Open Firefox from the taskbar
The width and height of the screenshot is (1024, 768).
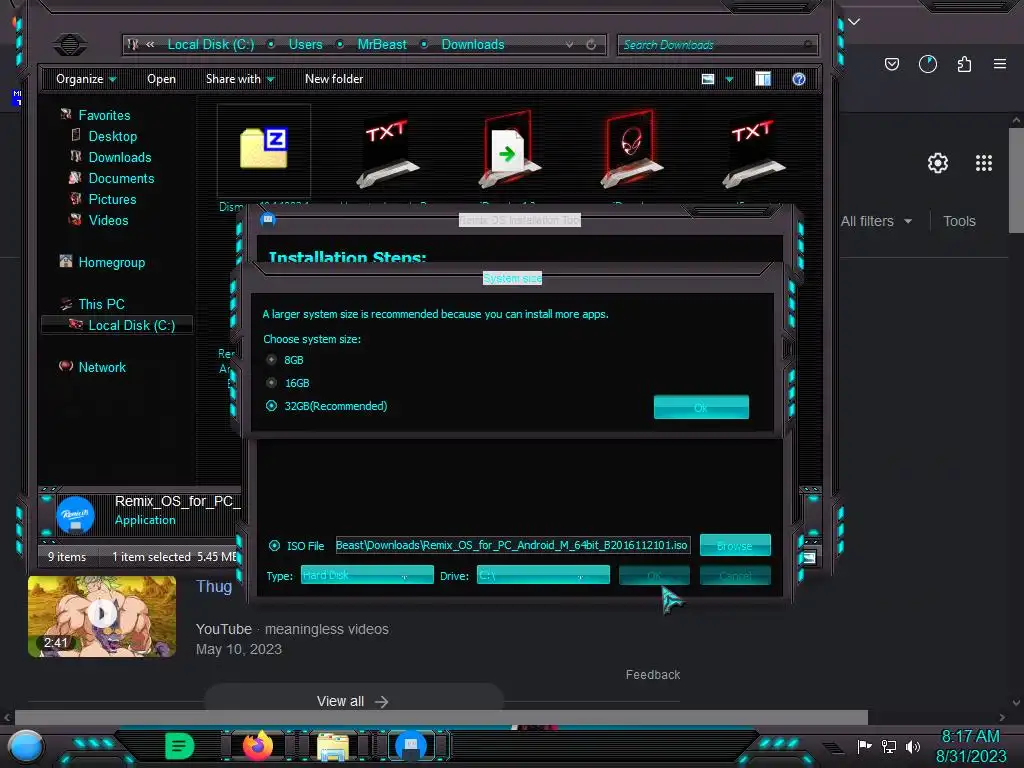[257, 745]
